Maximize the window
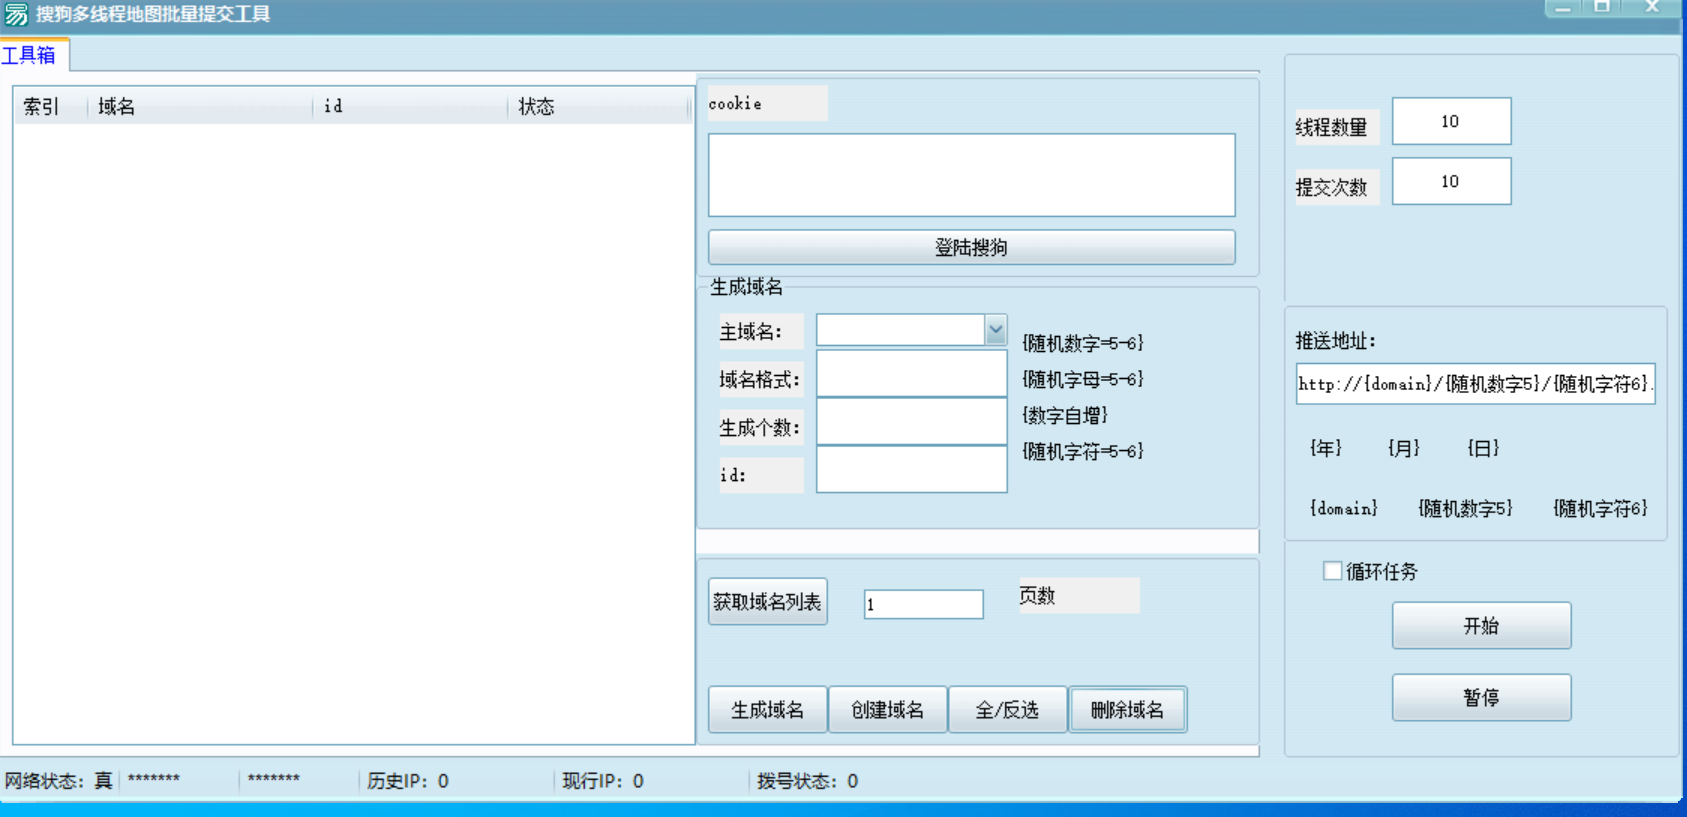Image resolution: width=1687 pixels, height=817 pixels. click(x=1602, y=7)
